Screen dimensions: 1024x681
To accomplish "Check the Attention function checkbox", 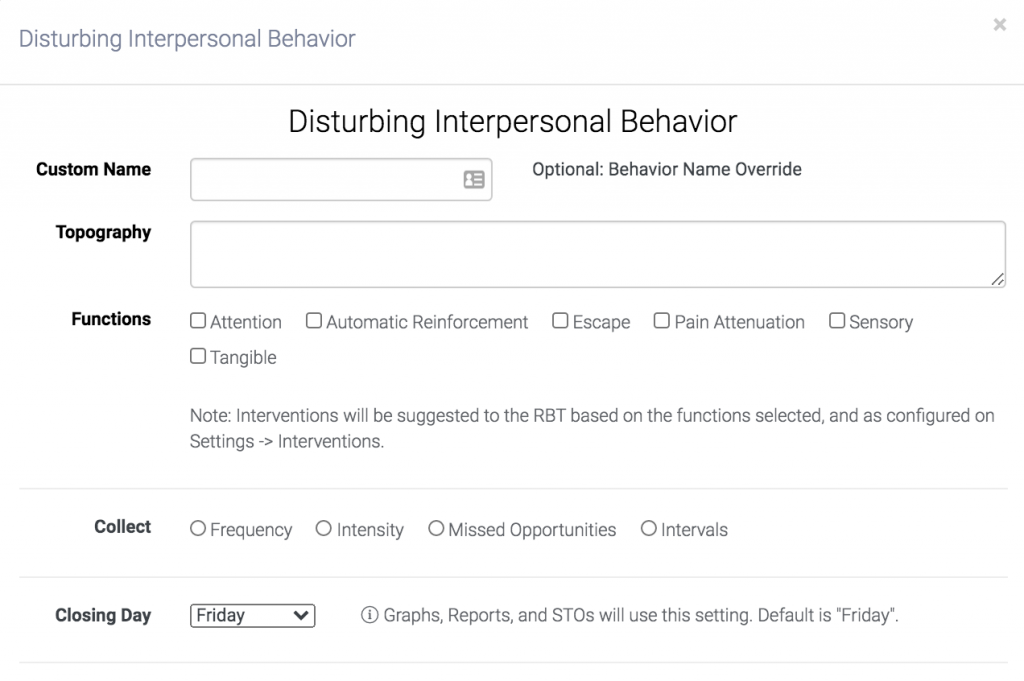I will [x=198, y=321].
